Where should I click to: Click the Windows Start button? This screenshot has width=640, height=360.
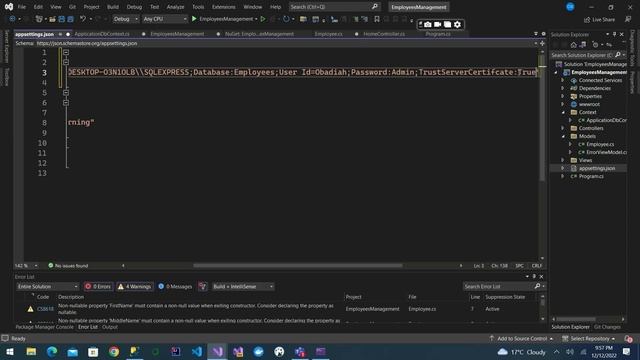click(x=10, y=351)
